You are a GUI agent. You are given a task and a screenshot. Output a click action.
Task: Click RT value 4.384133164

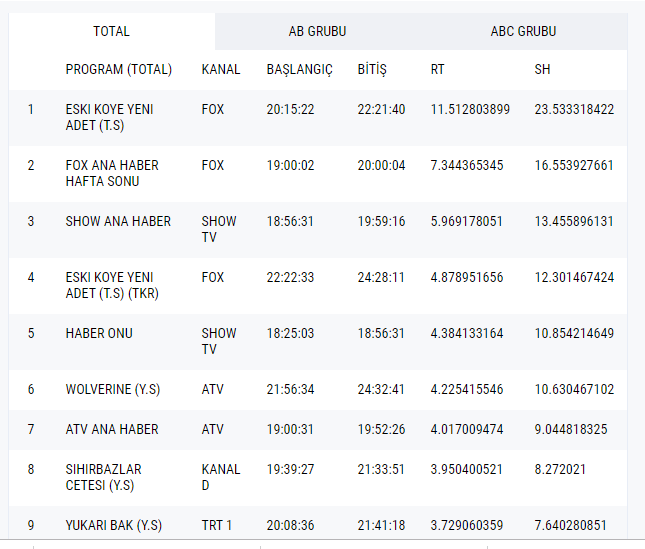[x=467, y=333]
